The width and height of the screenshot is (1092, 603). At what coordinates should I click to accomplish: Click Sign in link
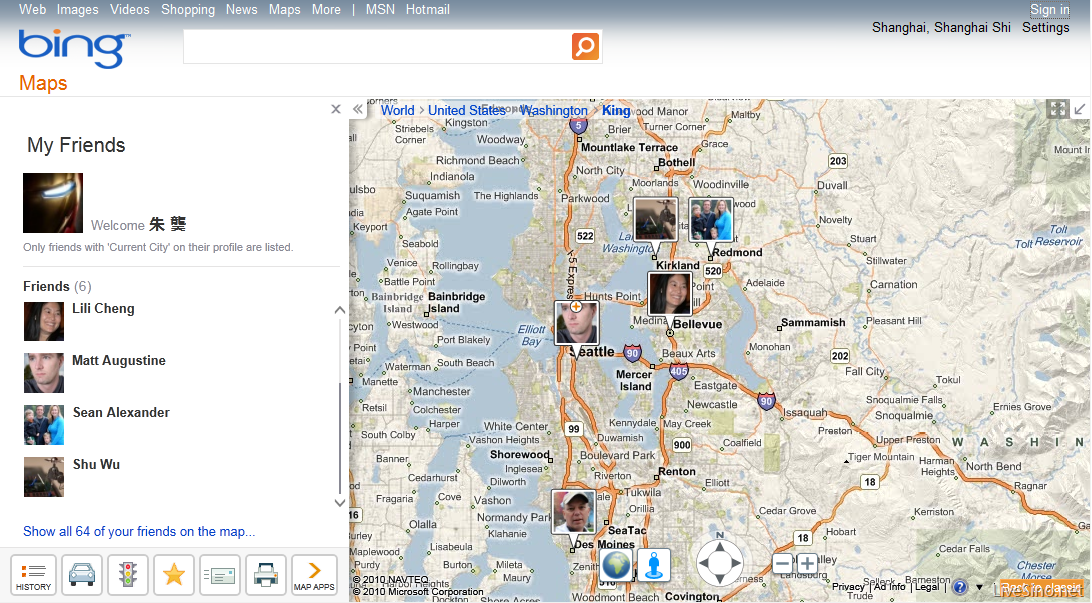1050,10
